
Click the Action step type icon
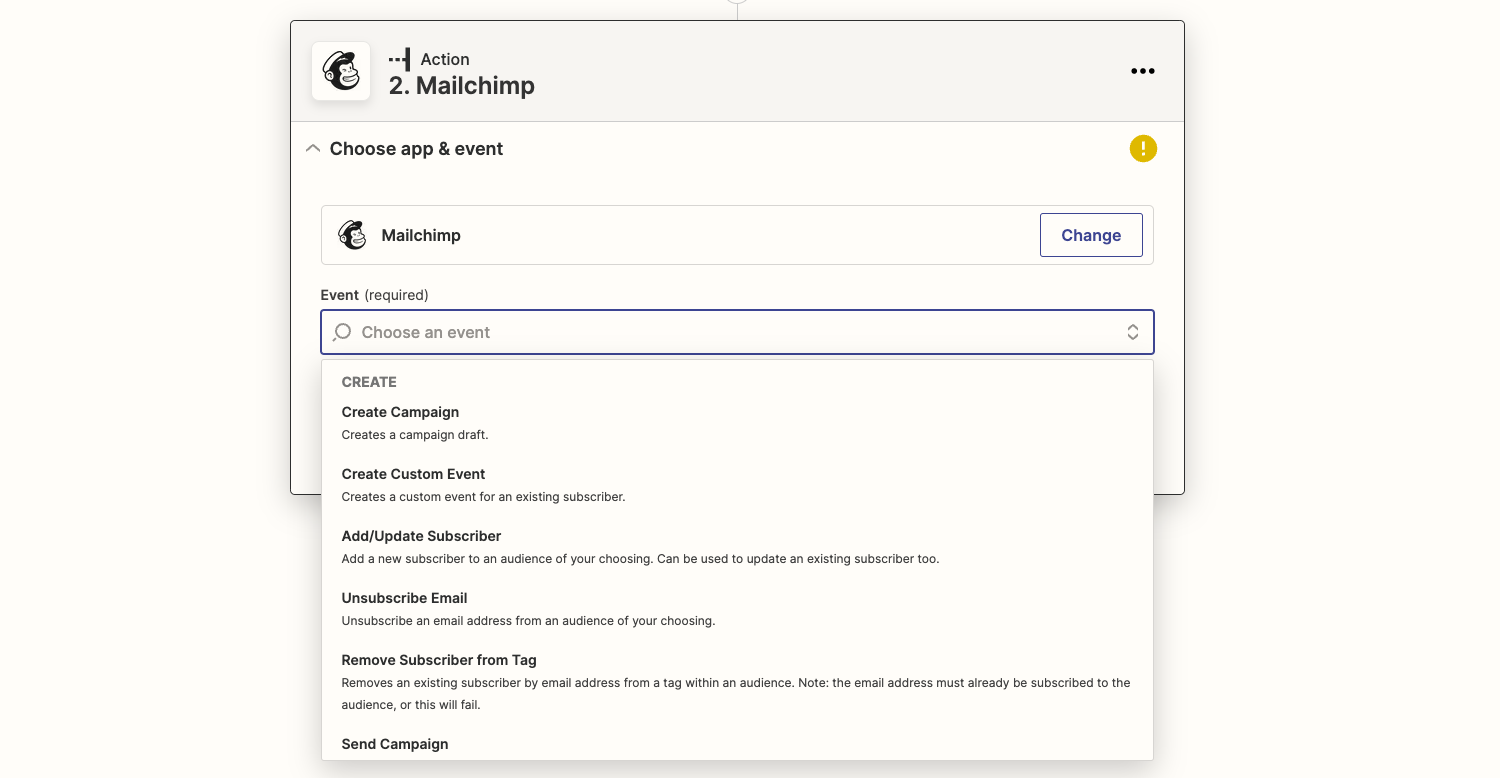[x=399, y=60]
